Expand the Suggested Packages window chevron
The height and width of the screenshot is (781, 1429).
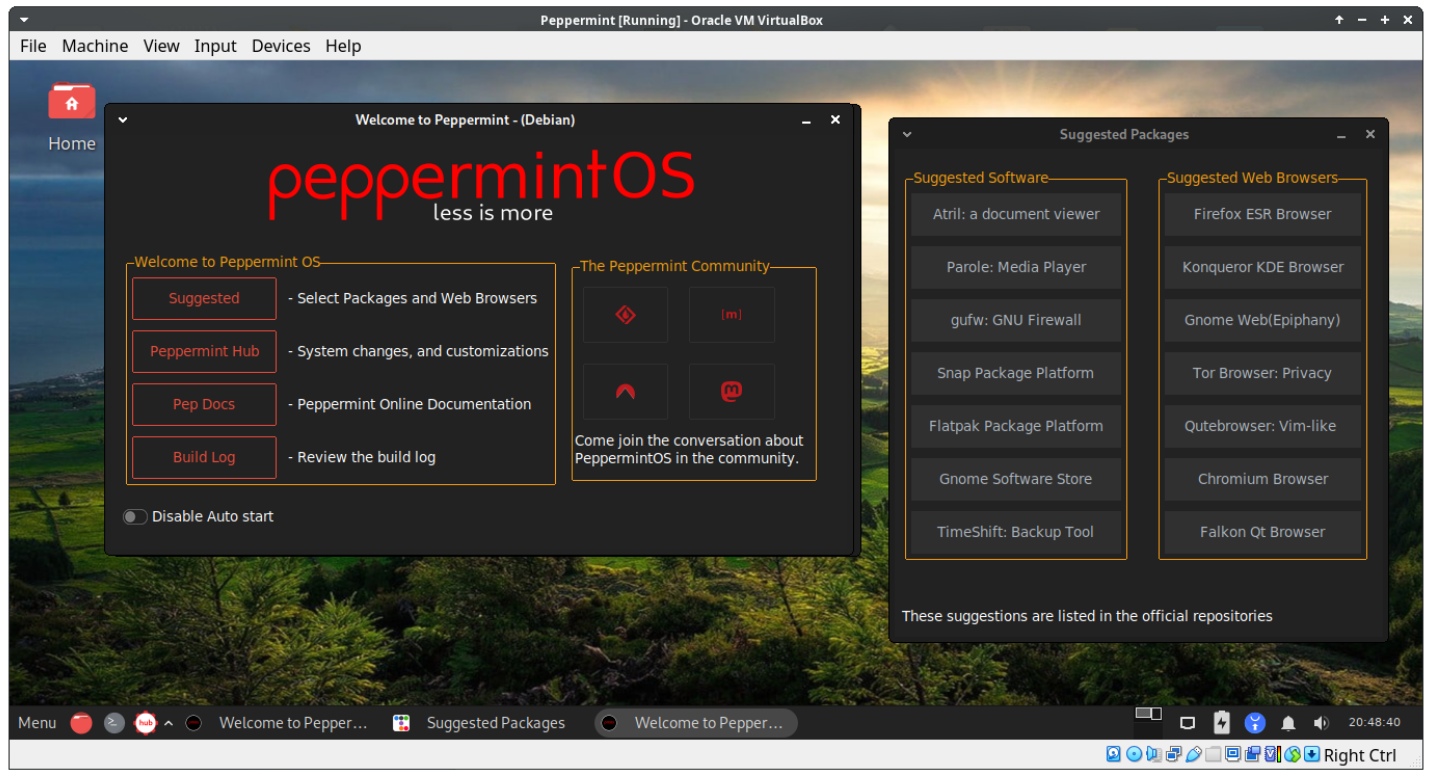906,134
